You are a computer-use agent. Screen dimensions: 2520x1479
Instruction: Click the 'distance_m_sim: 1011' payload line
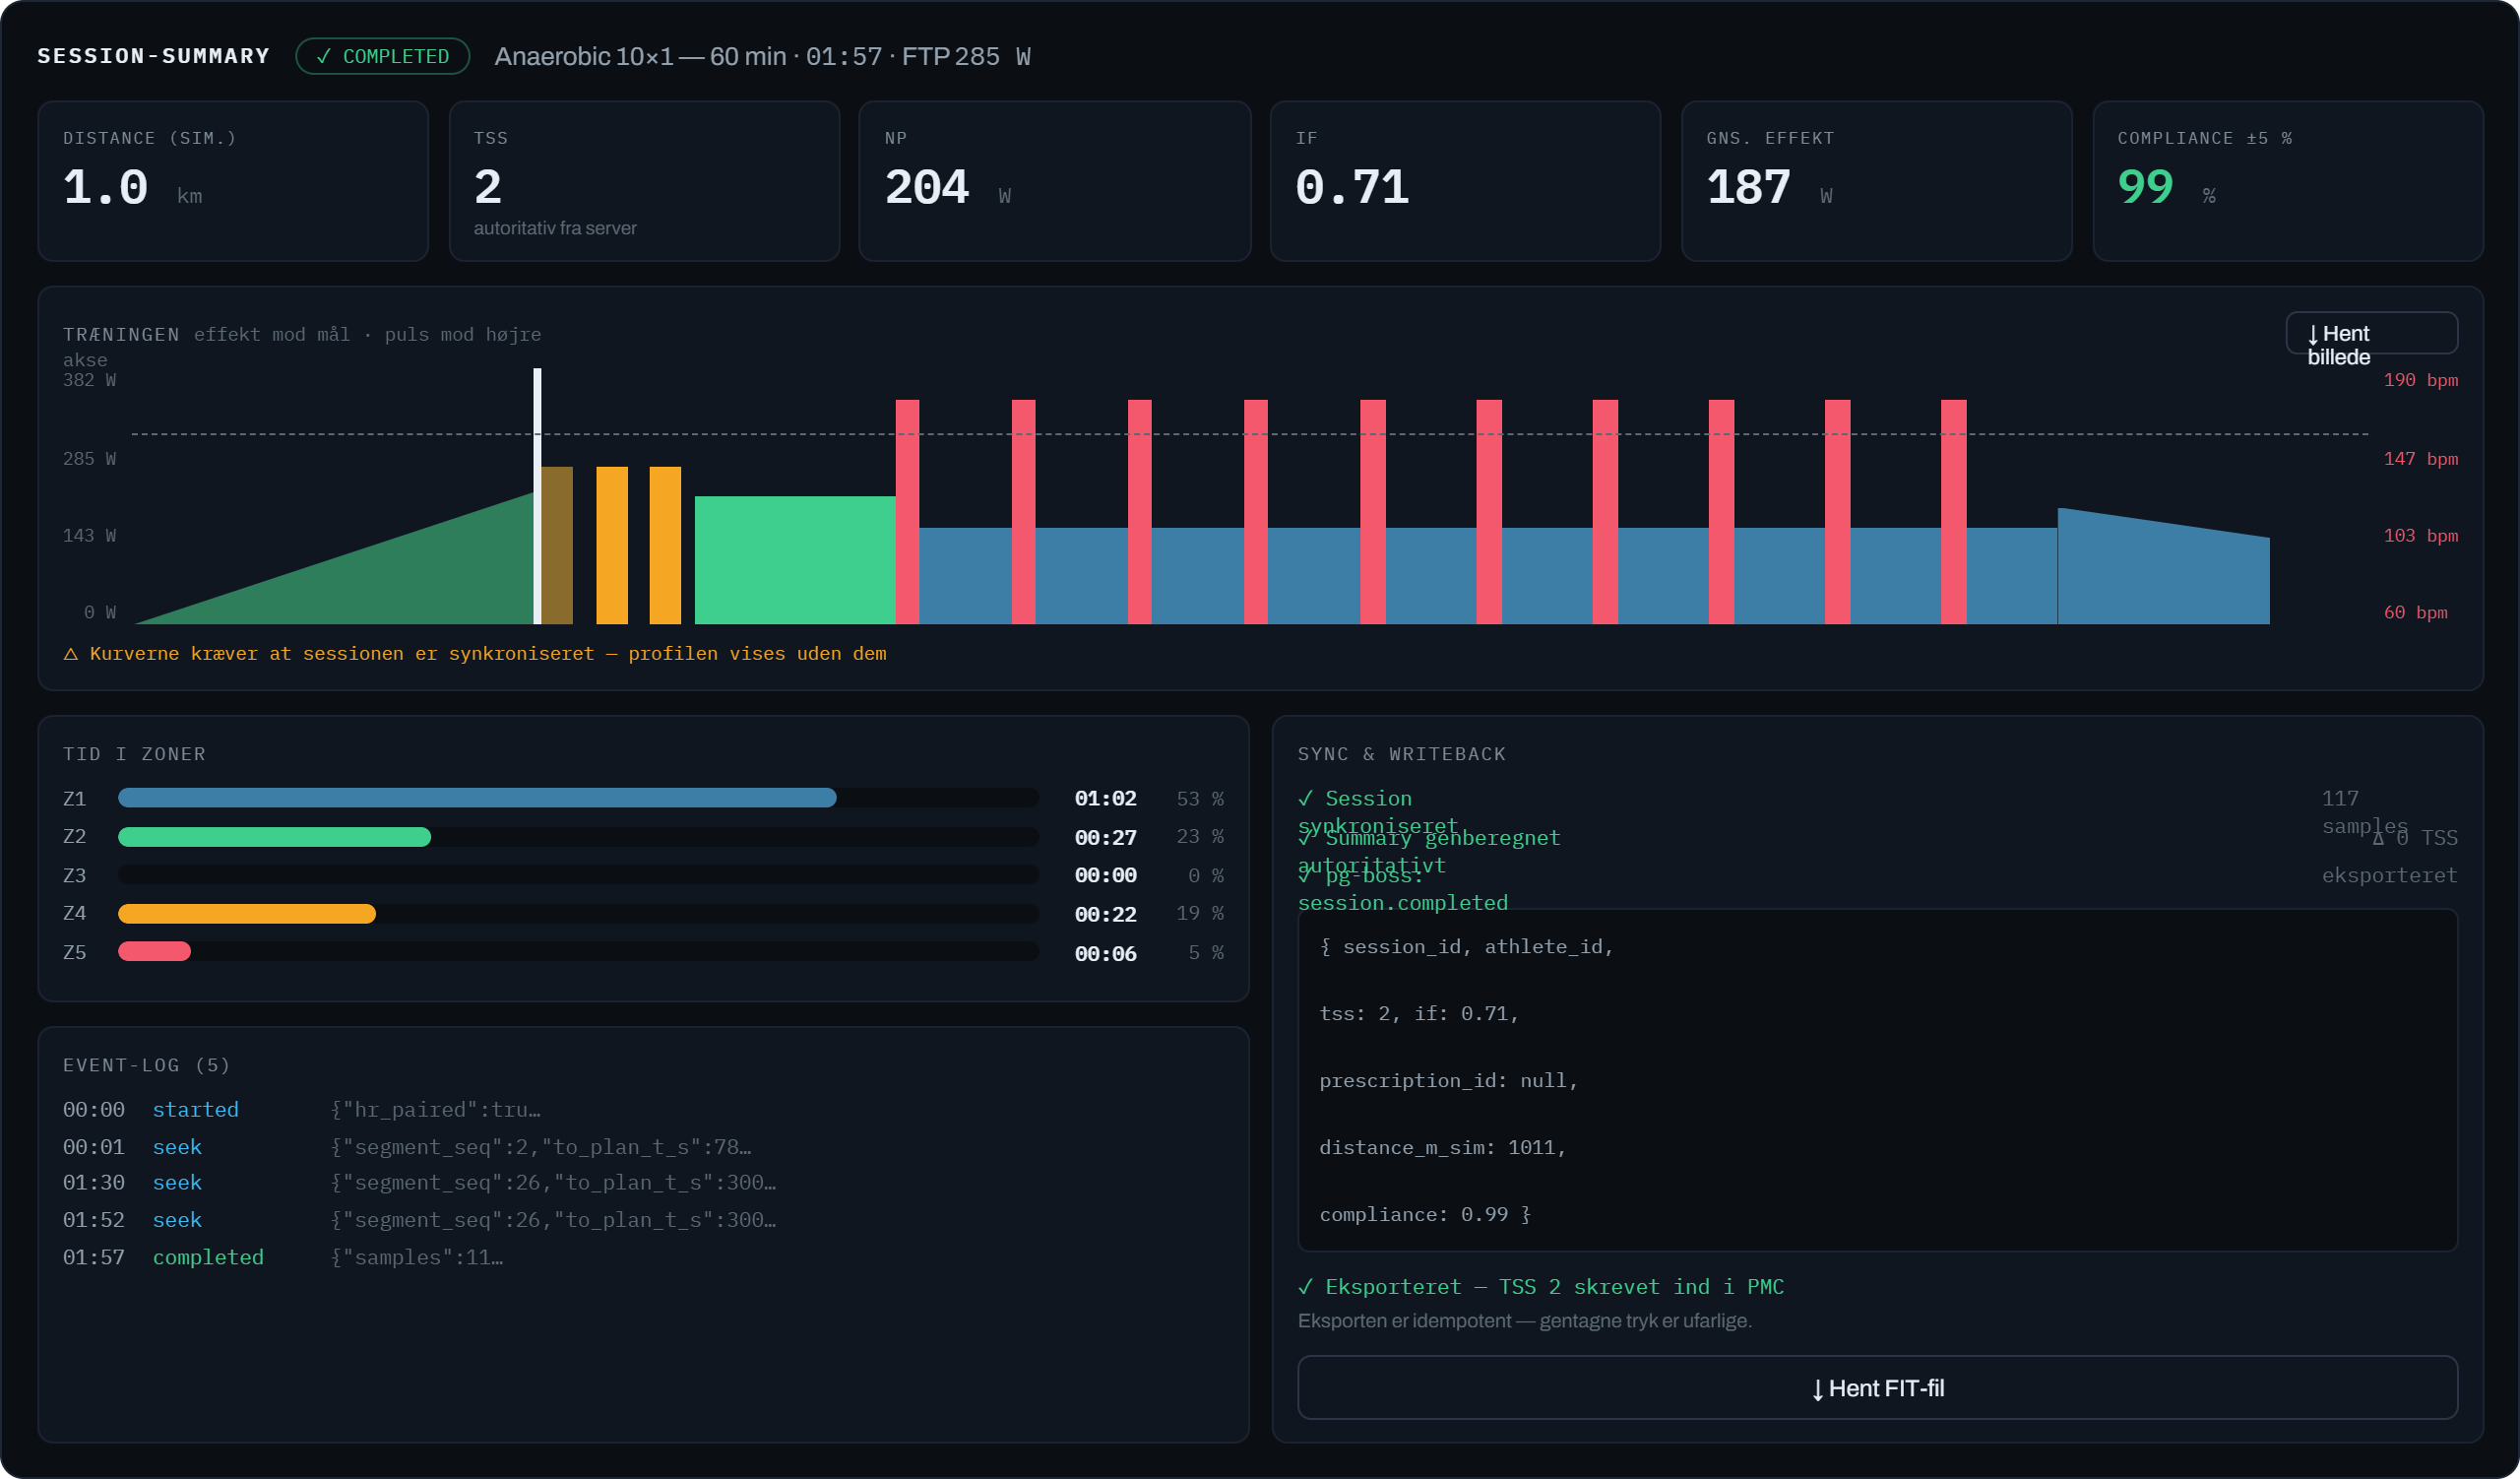[x=1442, y=1147]
